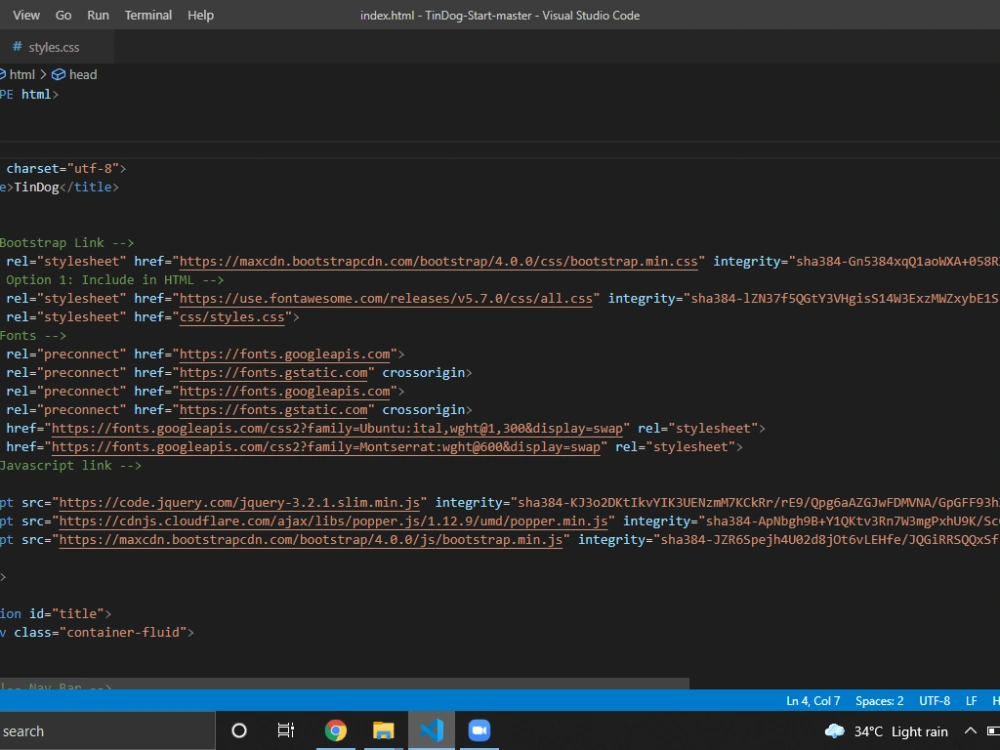This screenshot has height=750, width=1000.
Task: Switch to the styles.css tab
Action: coord(54,47)
